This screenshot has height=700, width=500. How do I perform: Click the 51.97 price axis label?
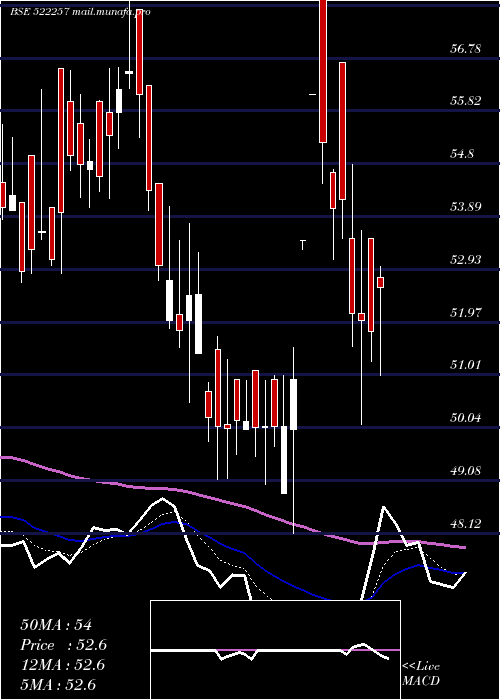coord(466,312)
